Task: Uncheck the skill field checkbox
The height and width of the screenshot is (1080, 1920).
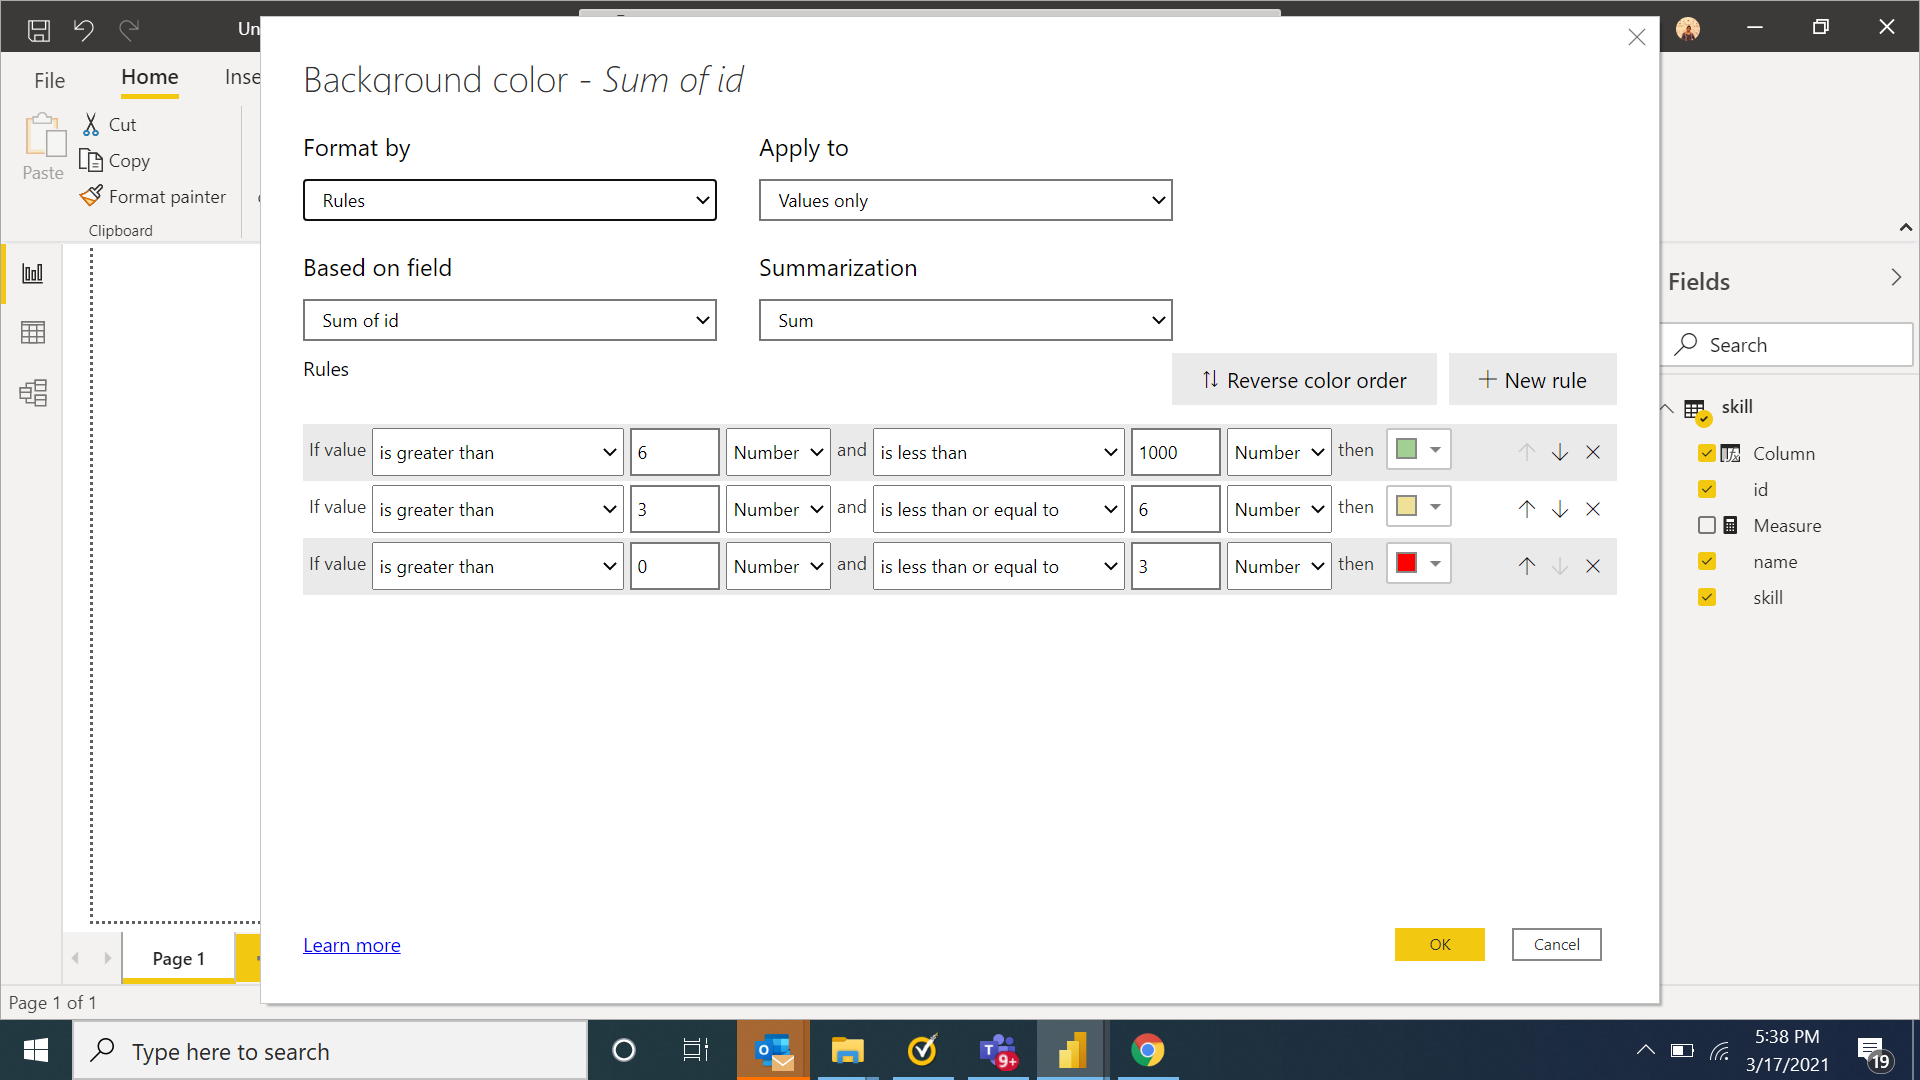Action: pos(1707,597)
